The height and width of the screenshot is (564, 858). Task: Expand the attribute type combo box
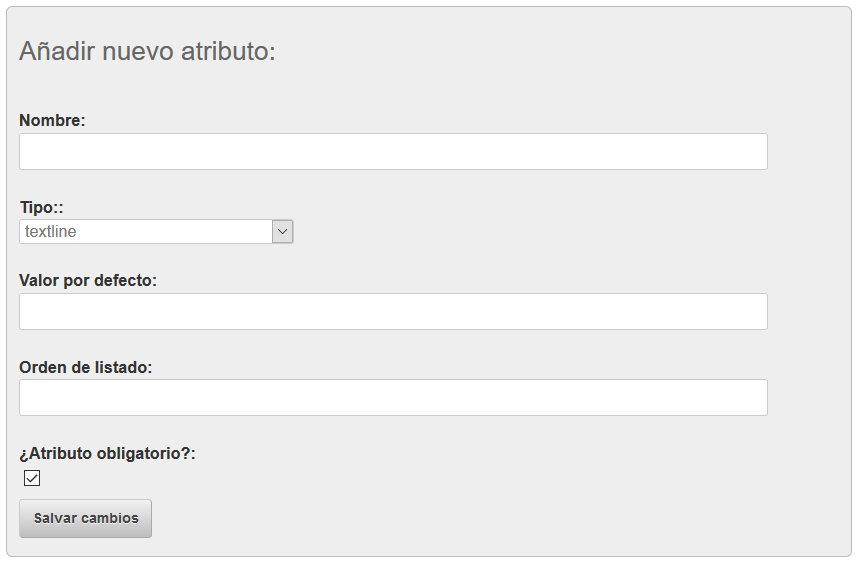156,232
